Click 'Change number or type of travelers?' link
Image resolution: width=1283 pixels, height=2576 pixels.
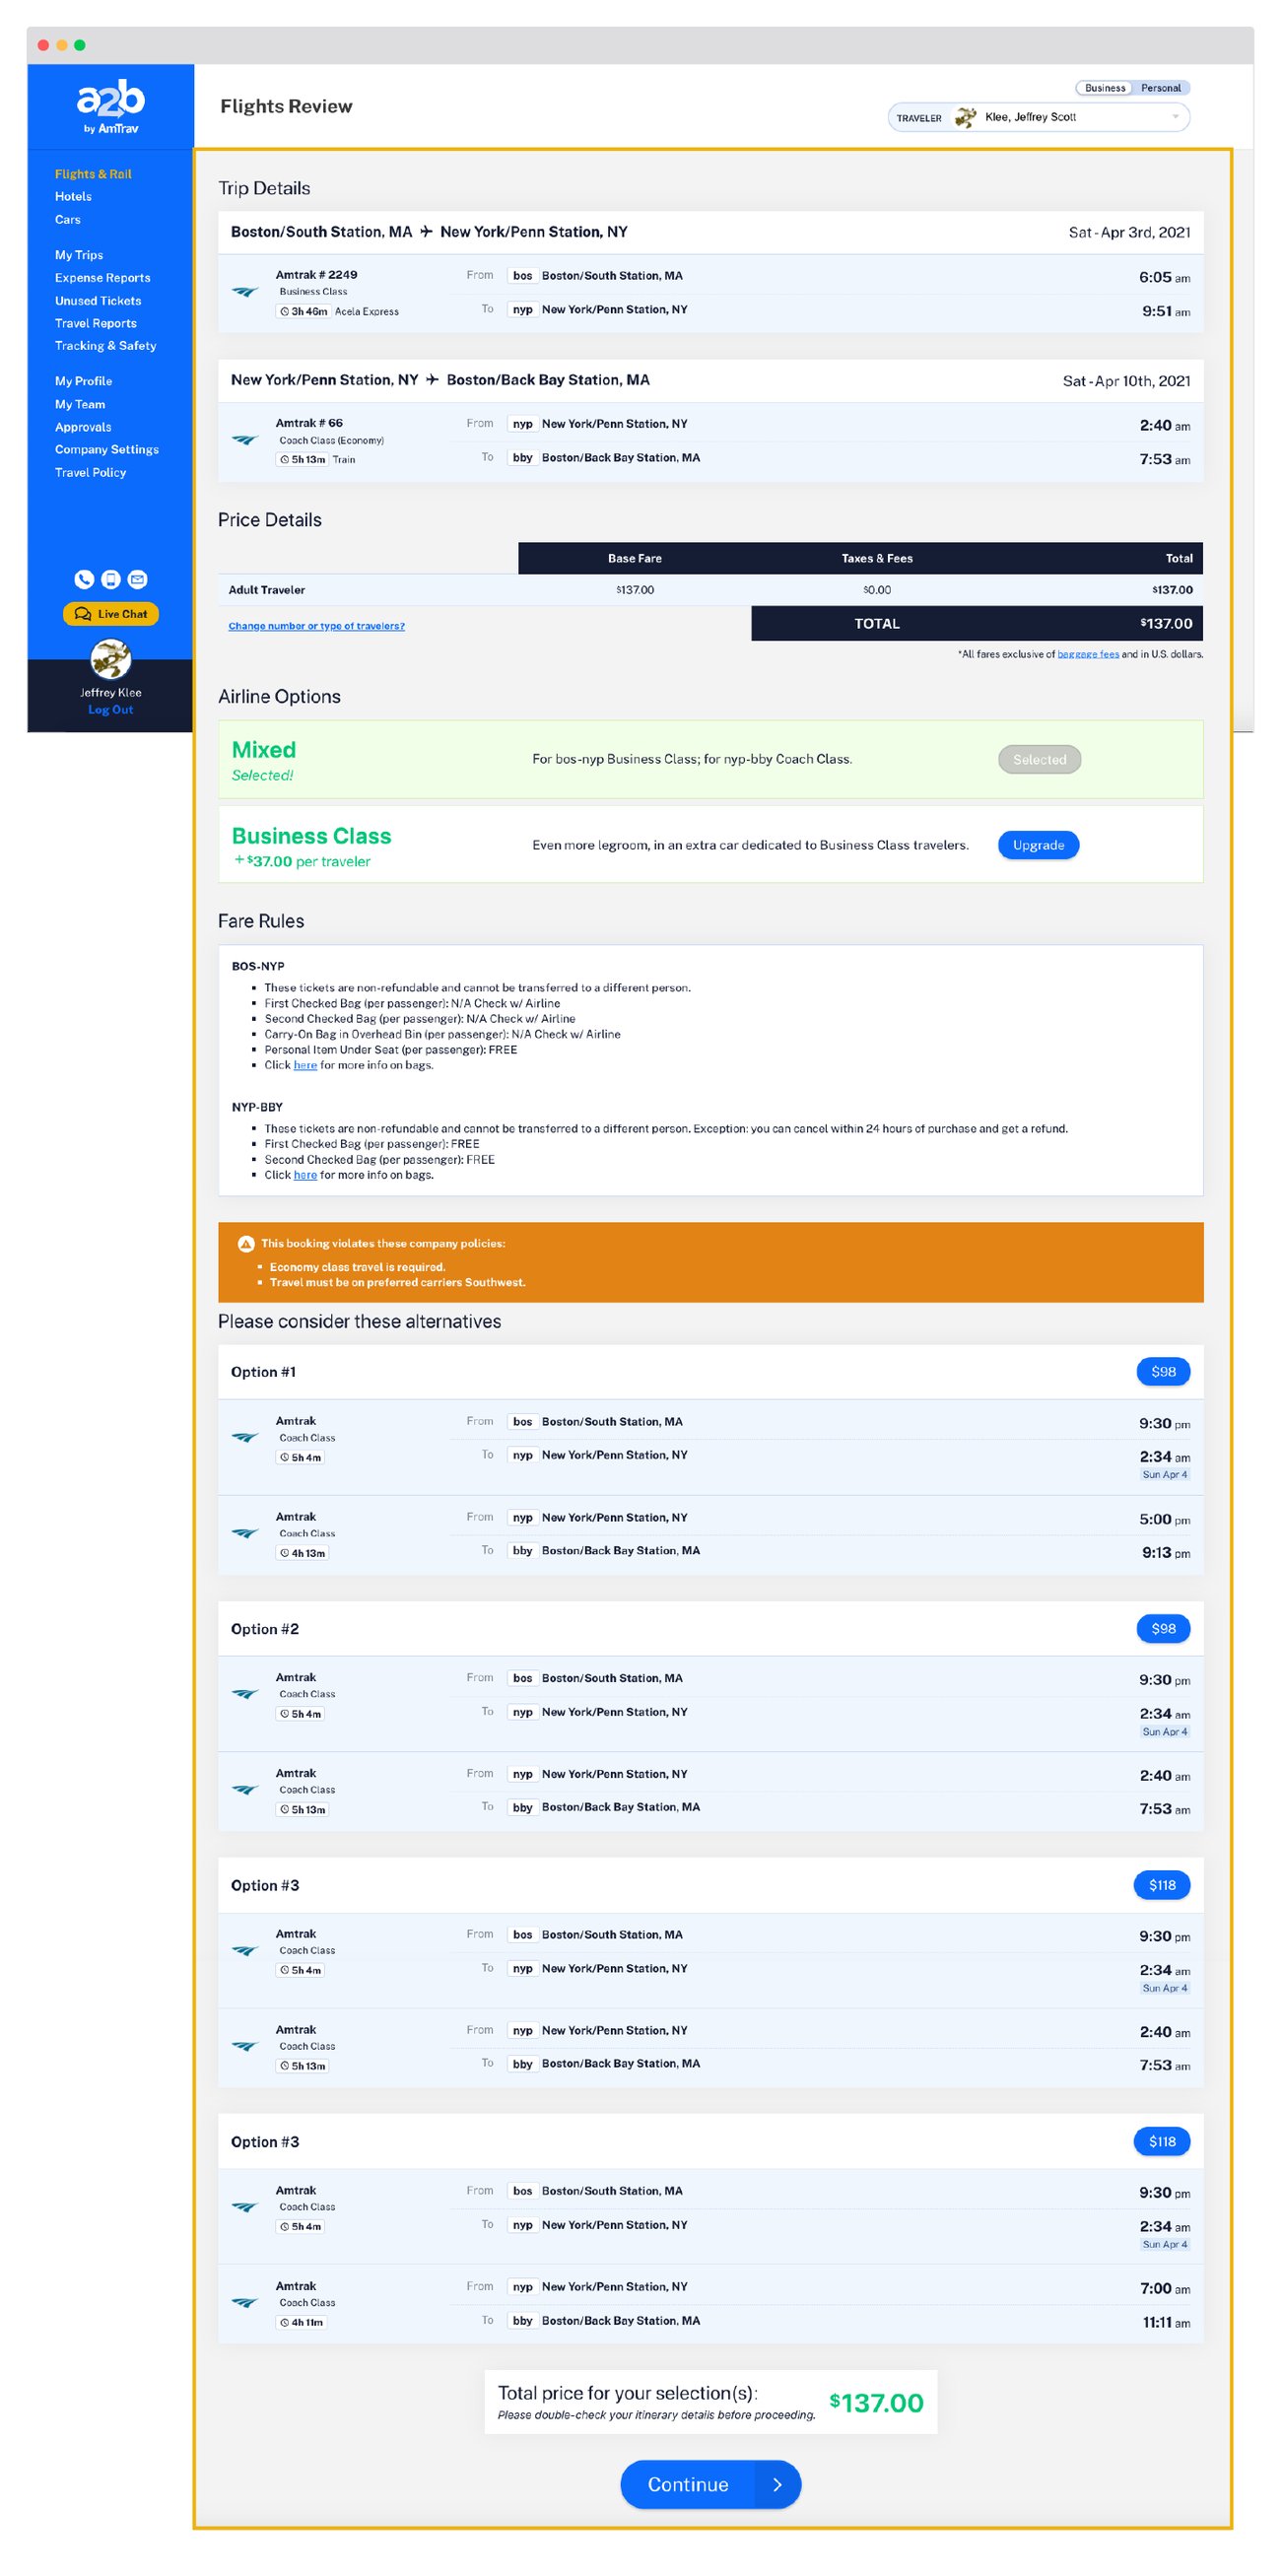pos(316,626)
